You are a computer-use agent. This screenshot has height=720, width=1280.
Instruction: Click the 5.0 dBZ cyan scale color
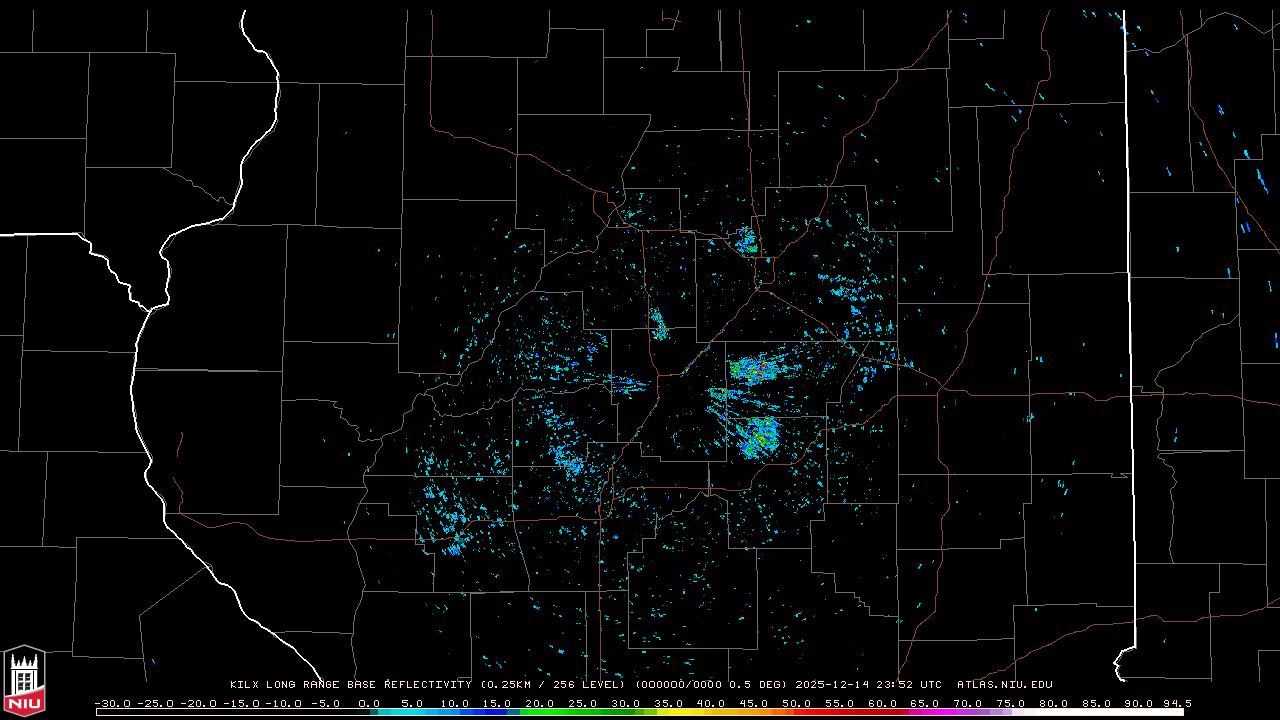(x=411, y=712)
